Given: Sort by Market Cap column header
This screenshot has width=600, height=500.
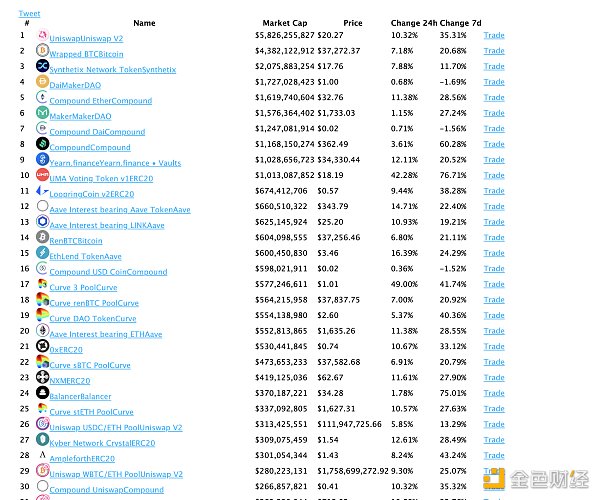Looking at the screenshot, I should click(x=284, y=22).
